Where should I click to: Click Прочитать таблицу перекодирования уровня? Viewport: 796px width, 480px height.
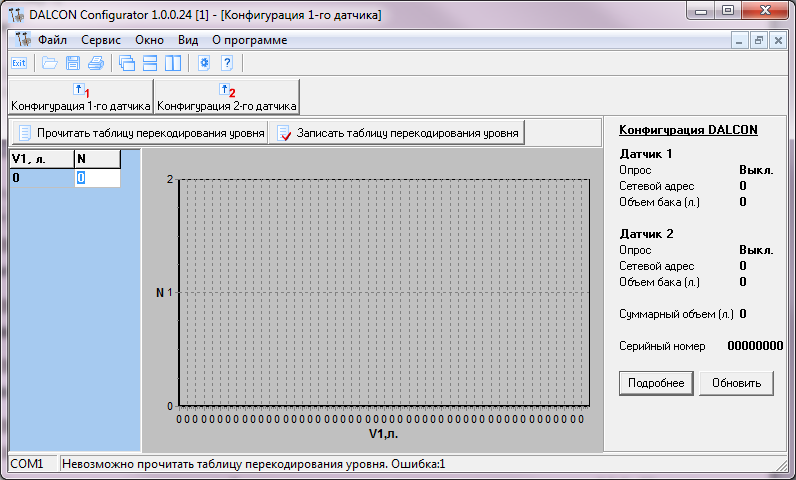tap(140, 132)
